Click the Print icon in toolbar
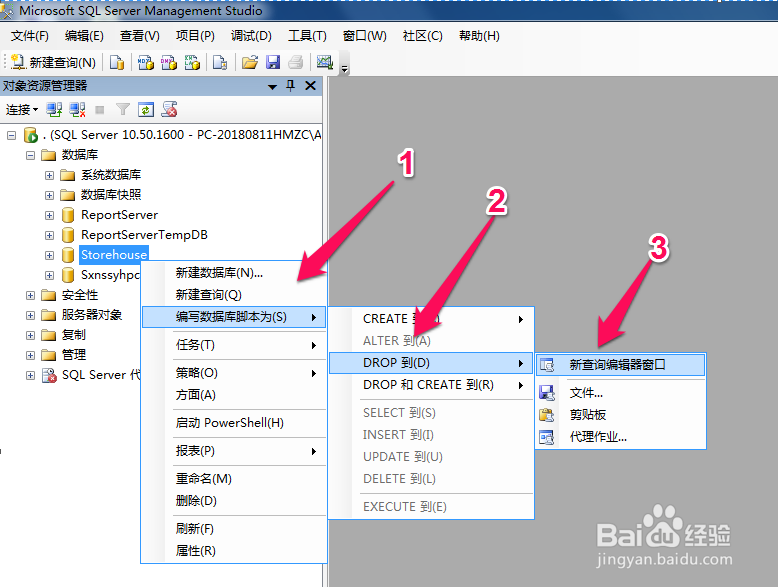 [x=296, y=63]
